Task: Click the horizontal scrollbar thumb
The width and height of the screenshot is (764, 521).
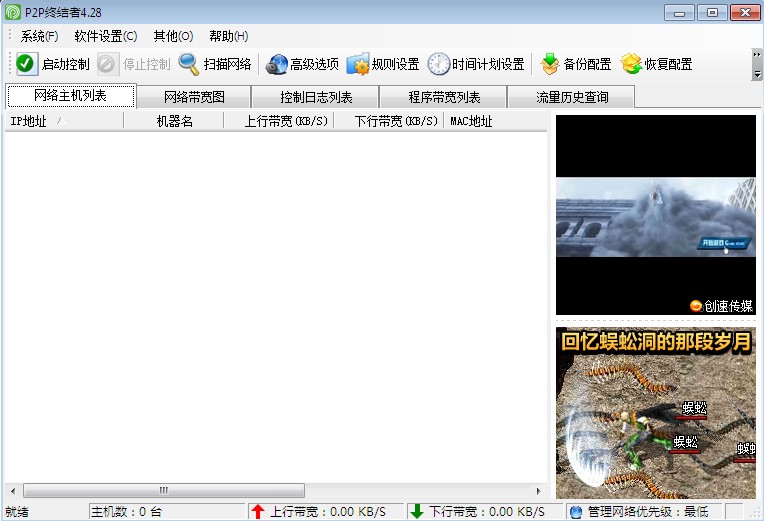Action: pyautogui.click(x=164, y=490)
